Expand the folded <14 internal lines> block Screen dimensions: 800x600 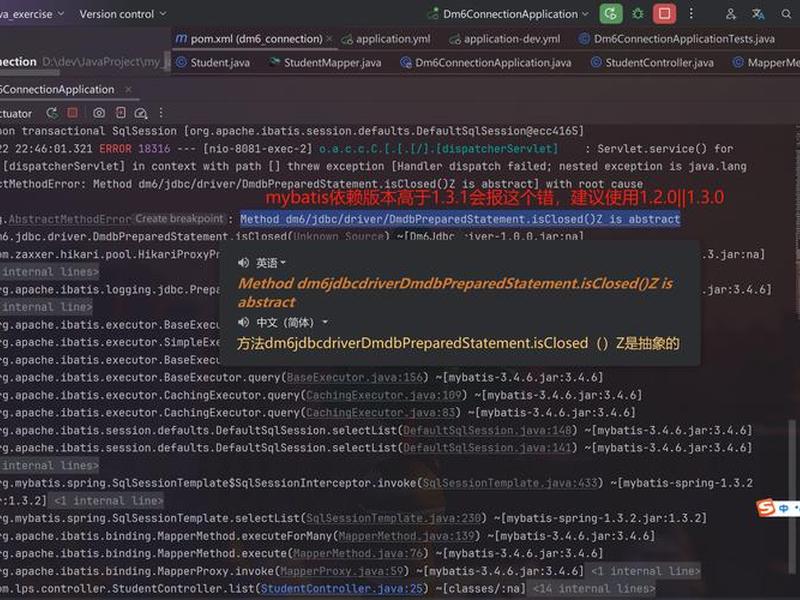[x=594, y=589]
